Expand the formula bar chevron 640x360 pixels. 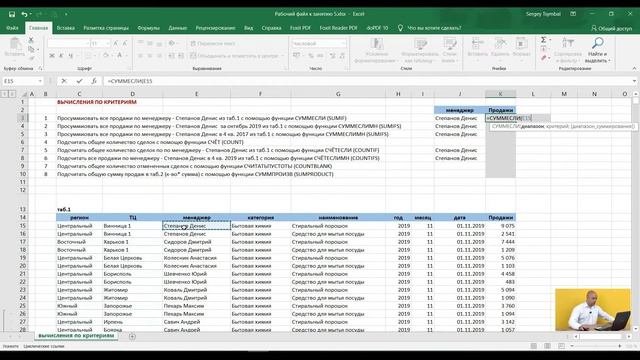pos(634,81)
